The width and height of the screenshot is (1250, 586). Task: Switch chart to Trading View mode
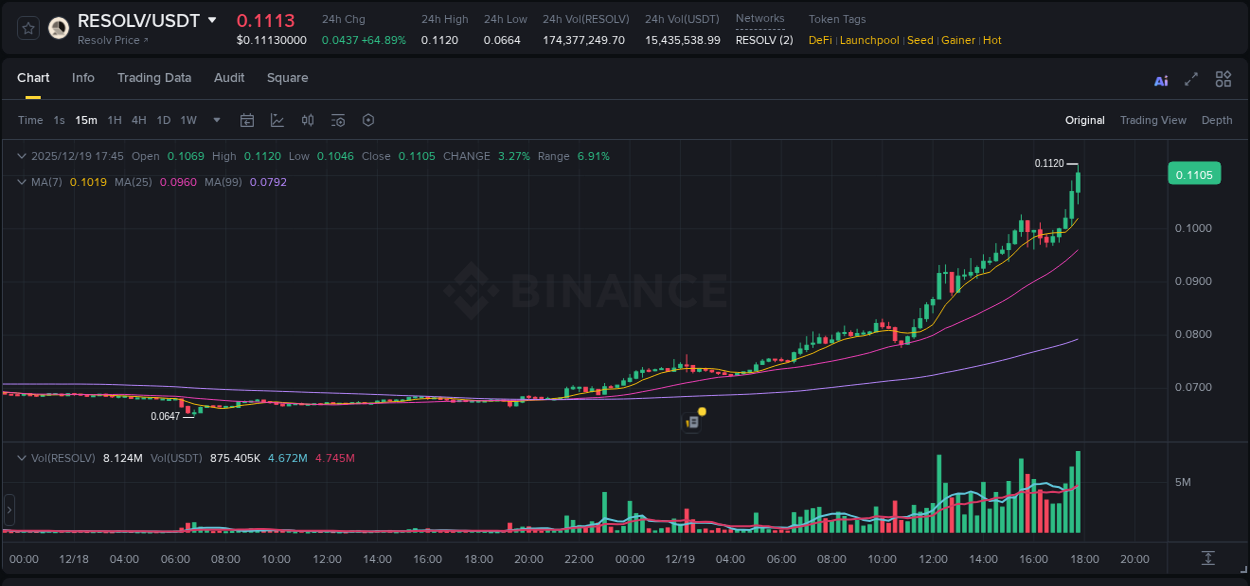point(1153,120)
